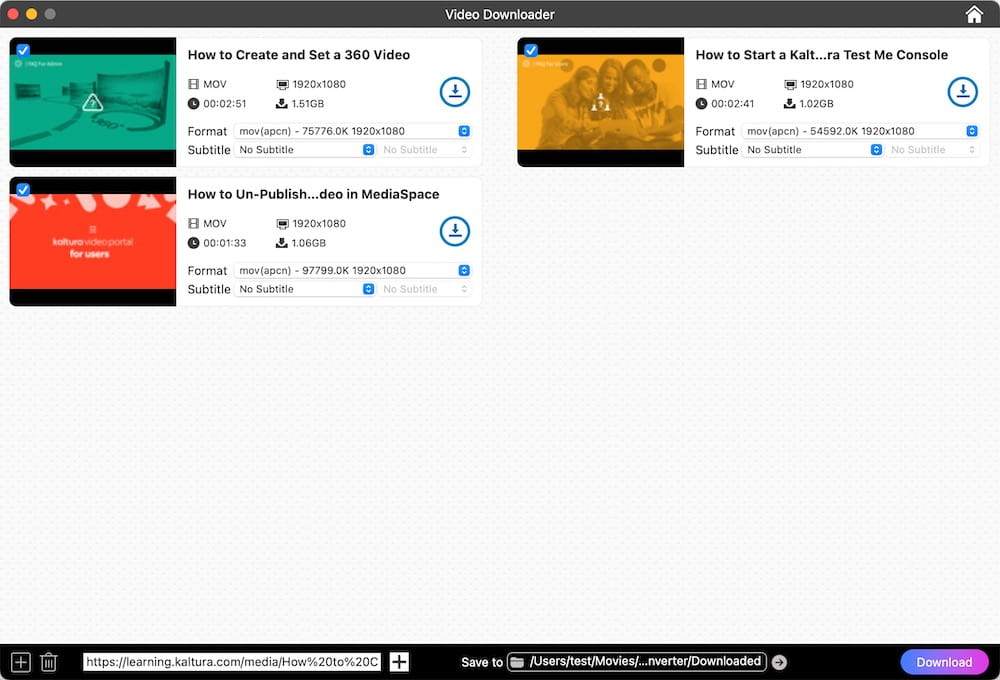Viewport: 1000px width, 680px height.
Task: Open the Home screen via the house icon
Action: pos(974,14)
